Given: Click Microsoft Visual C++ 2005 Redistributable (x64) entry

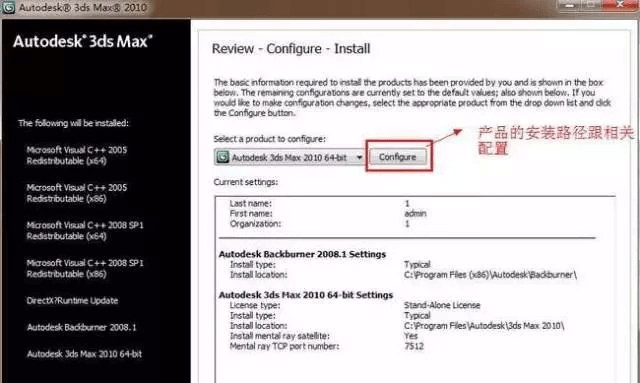Looking at the screenshot, I should tap(77, 155).
